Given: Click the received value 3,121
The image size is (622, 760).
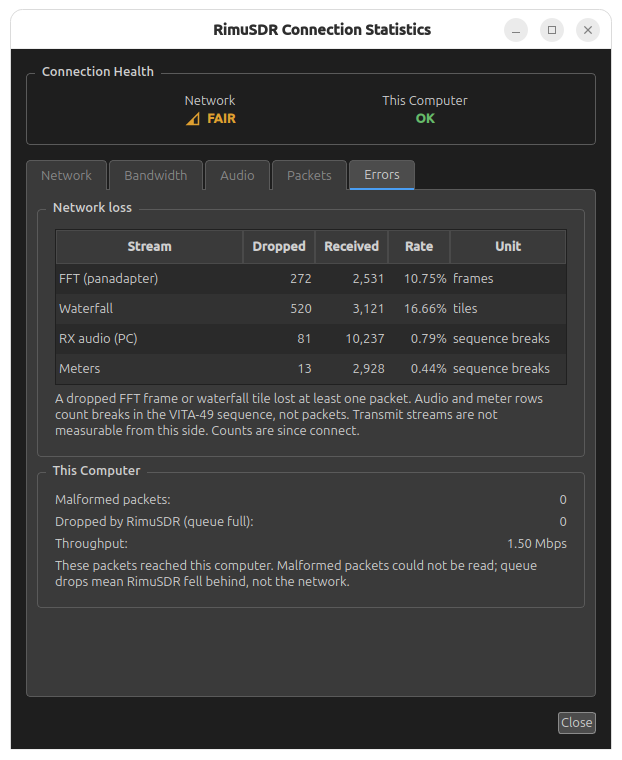Looking at the screenshot, I should (x=368, y=309).
